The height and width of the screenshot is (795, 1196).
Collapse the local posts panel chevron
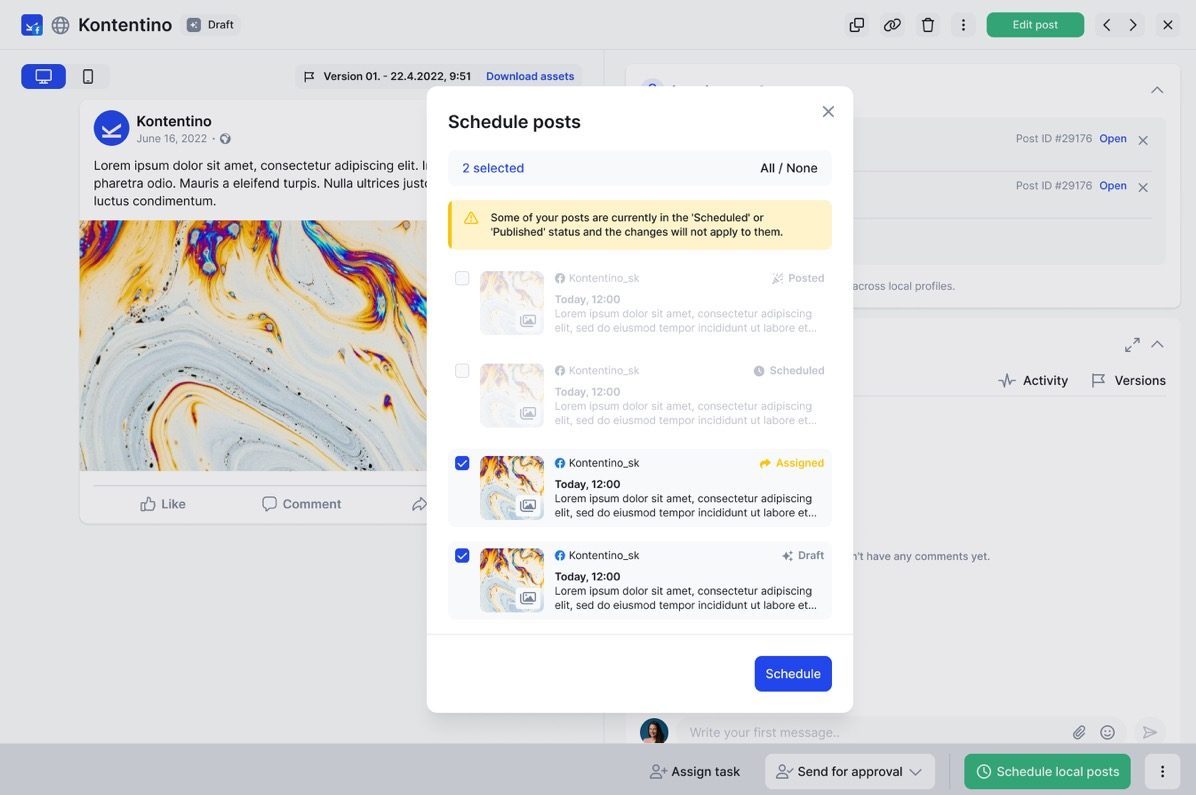(1157, 90)
